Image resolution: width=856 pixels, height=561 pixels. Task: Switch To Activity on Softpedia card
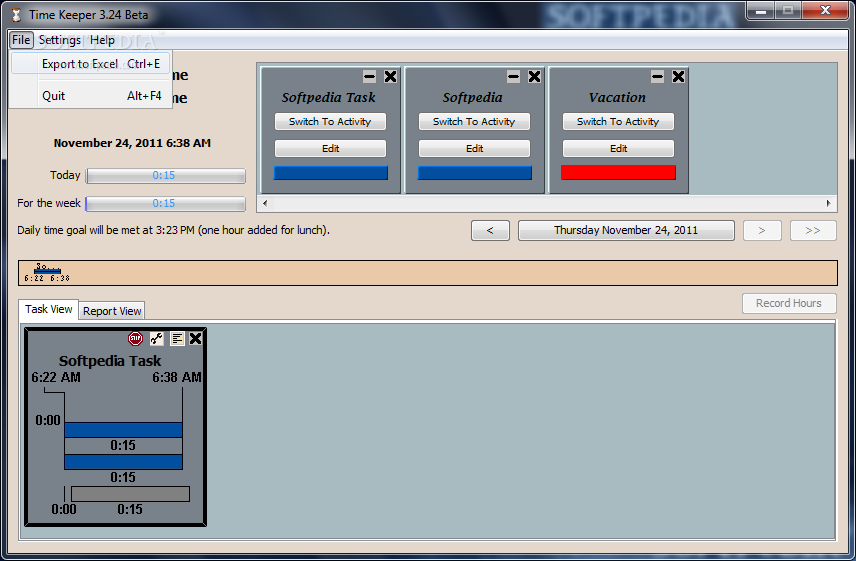click(x=474, y=122)
